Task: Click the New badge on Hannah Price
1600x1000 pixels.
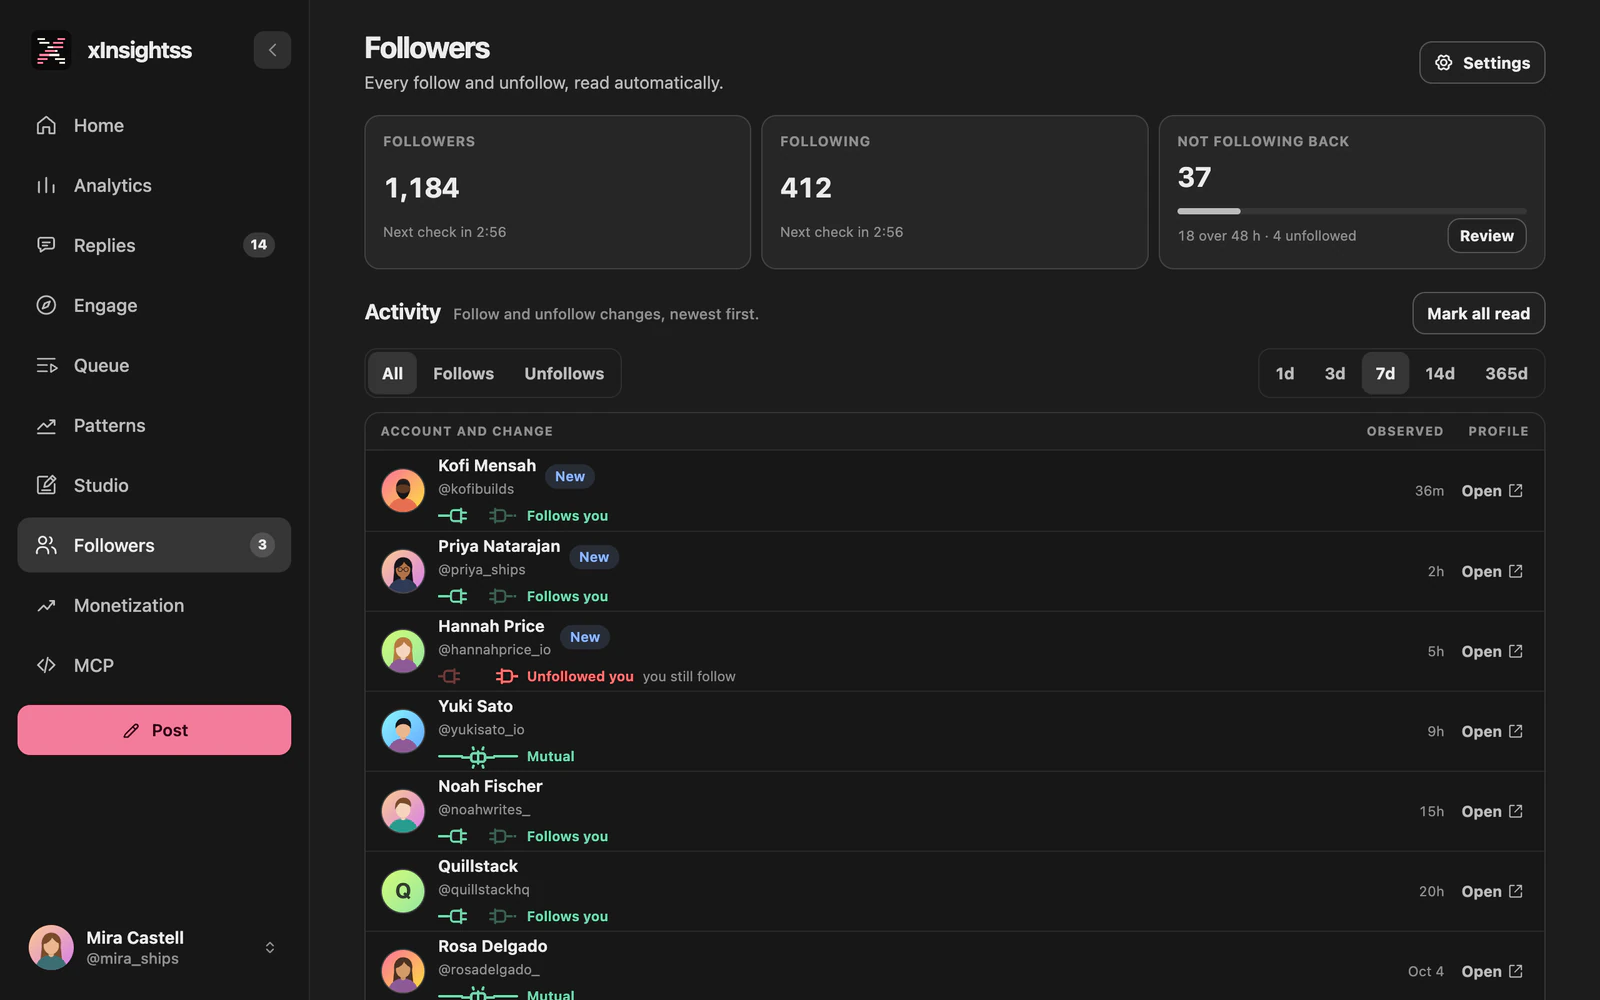Action: click(585, 637)
